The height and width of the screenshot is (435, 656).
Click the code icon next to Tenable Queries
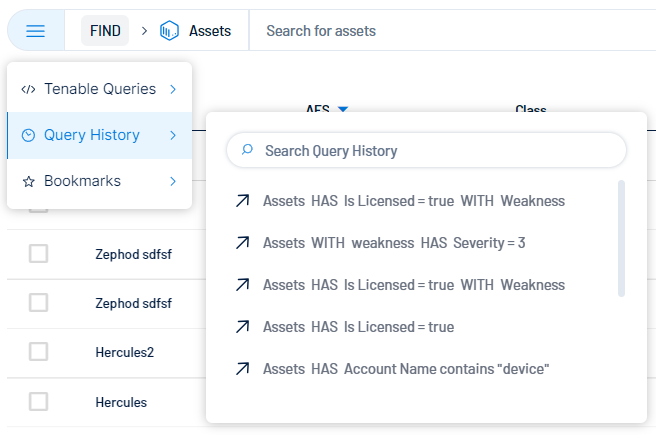click(x=28, y=89)
